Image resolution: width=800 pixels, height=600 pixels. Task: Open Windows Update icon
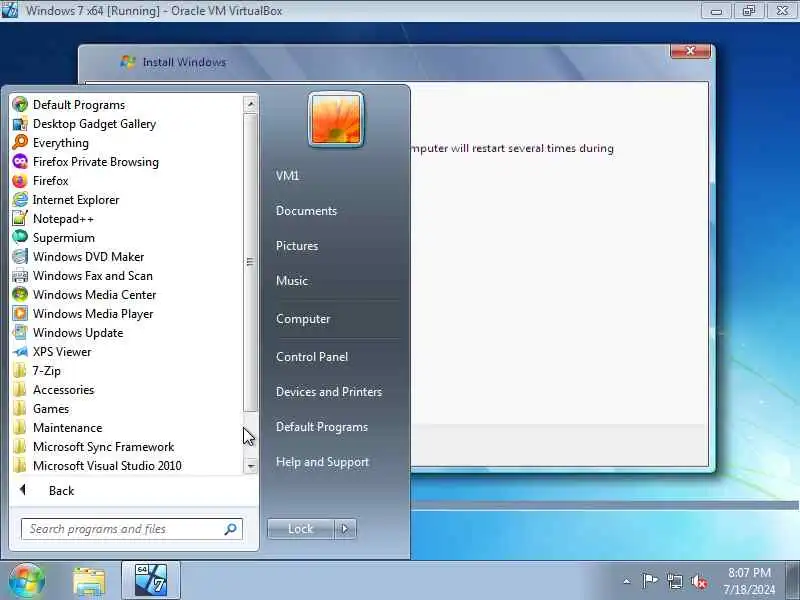[20, 333]
